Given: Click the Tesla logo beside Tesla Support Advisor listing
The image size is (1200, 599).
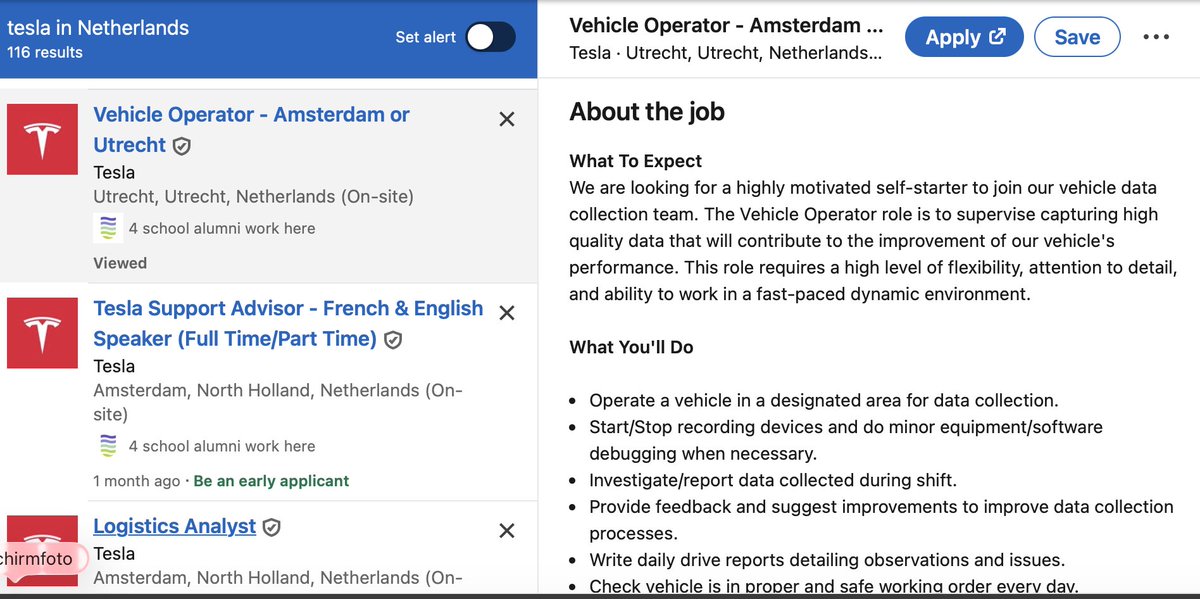Looking at the screenshot, I should click(x=42, y=333).
